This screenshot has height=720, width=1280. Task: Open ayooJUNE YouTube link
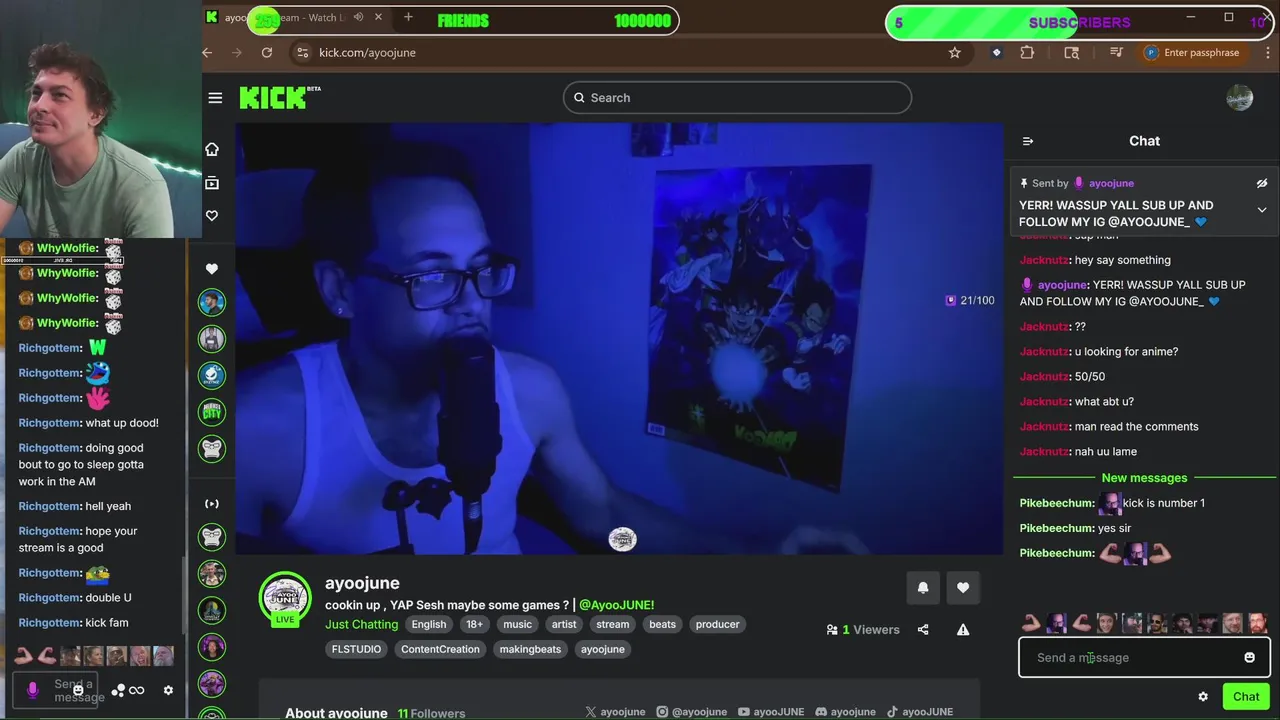(x=771, y=712)
